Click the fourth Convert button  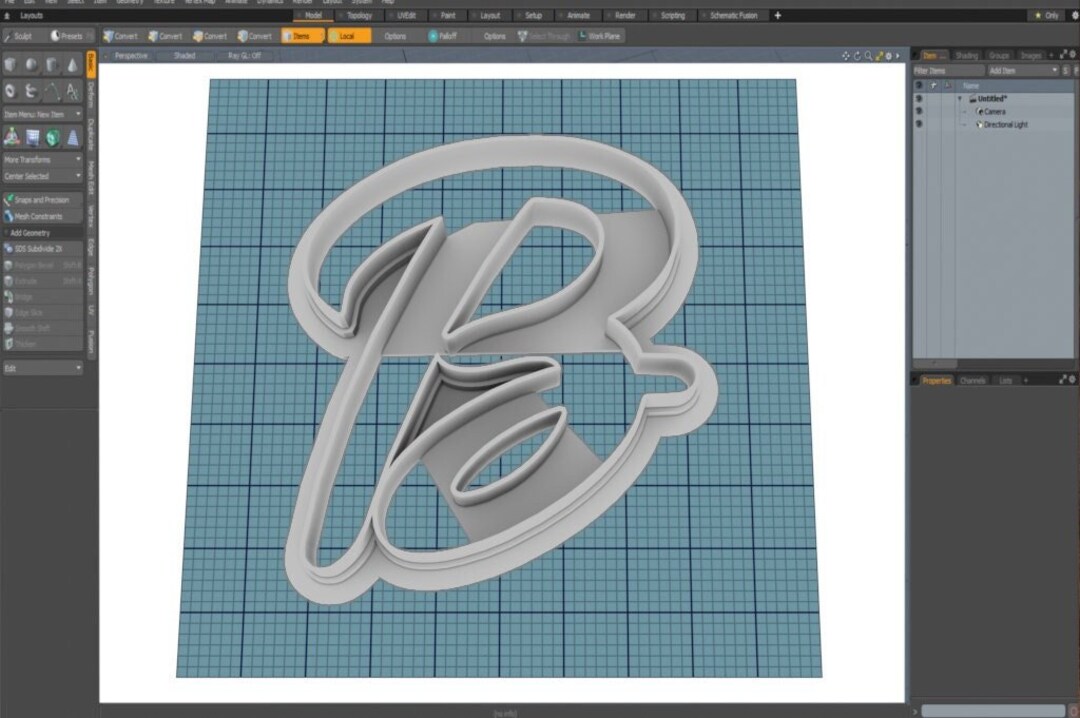click(255, 36)
